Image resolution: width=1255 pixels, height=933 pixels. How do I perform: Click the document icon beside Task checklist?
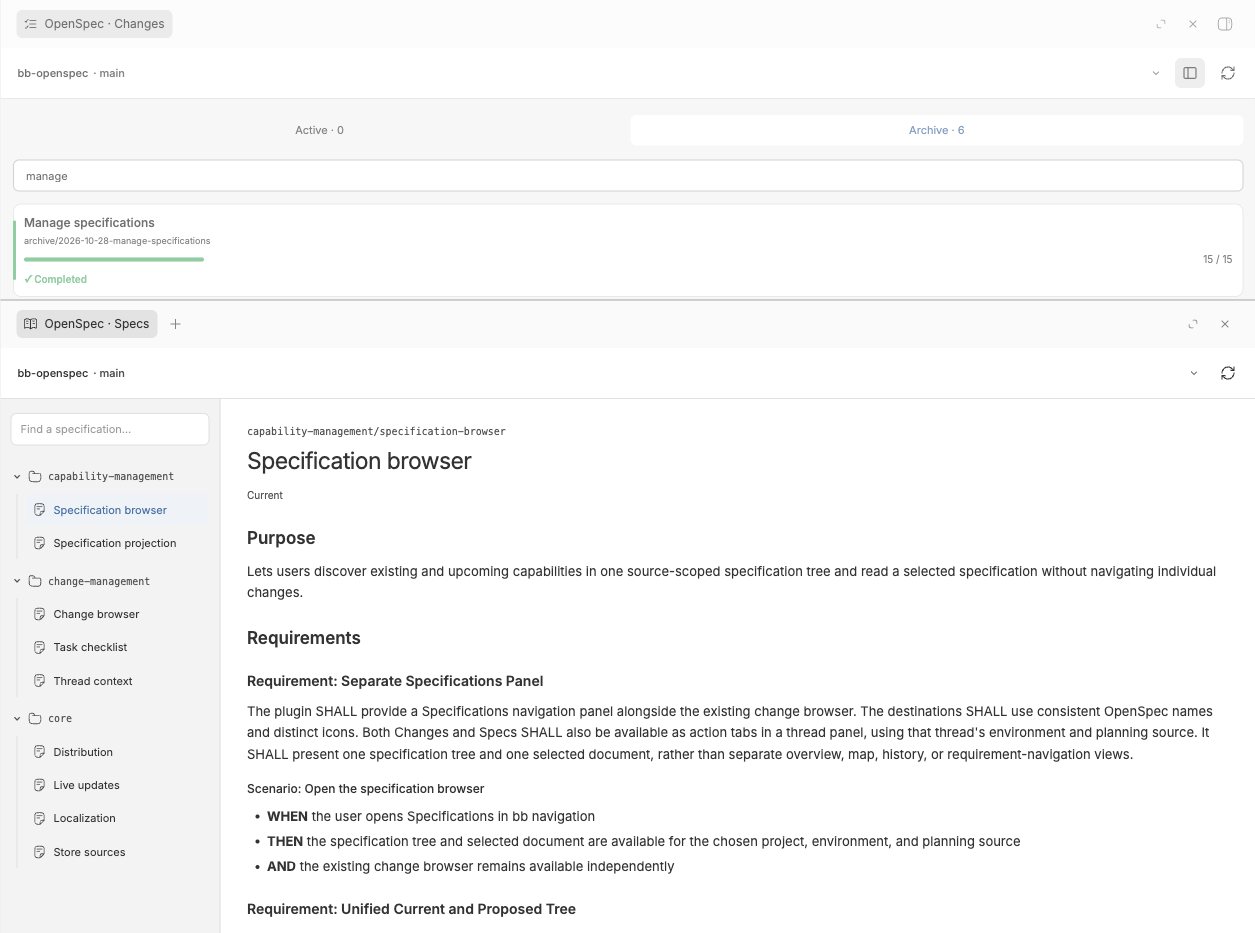[39, 647]
